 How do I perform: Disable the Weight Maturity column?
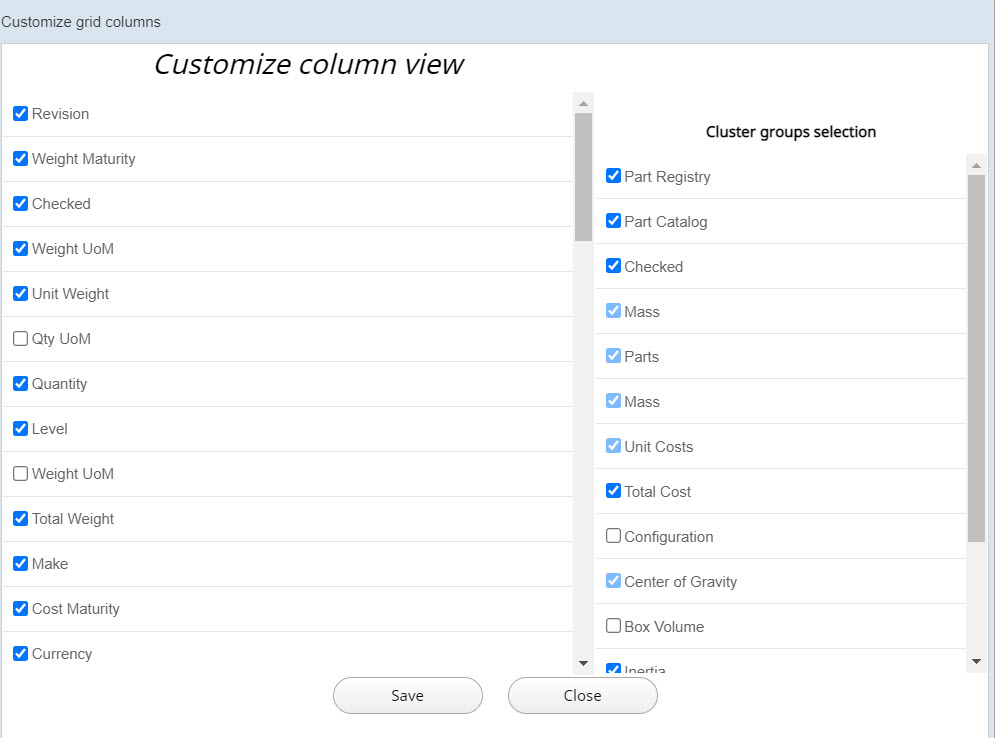[20, 158]
